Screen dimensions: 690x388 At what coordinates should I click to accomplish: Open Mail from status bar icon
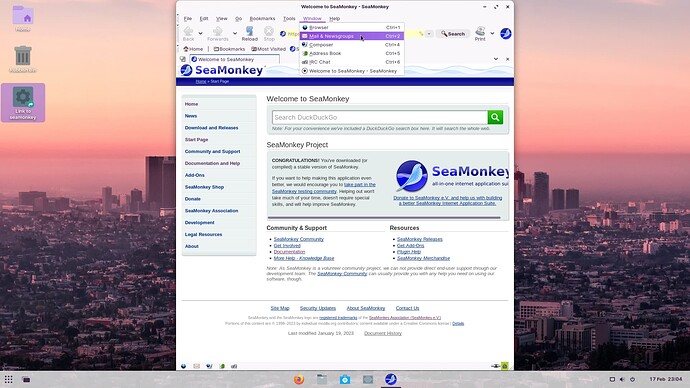(196, 366)
